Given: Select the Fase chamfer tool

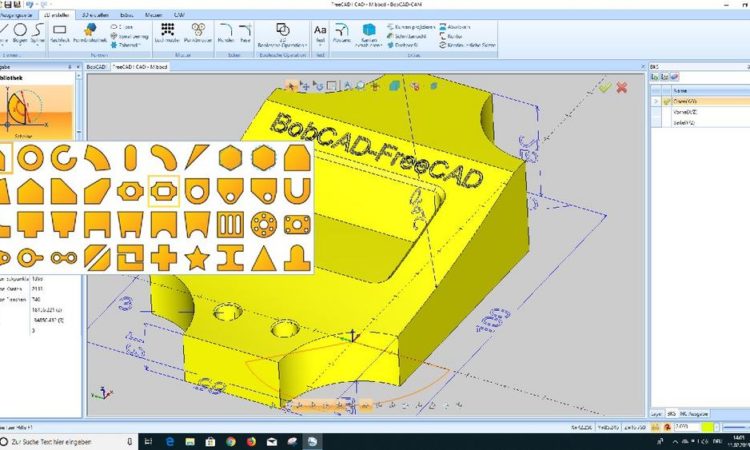Looking at the screenshot, I should pyautogui.click(x=245, y=33).
